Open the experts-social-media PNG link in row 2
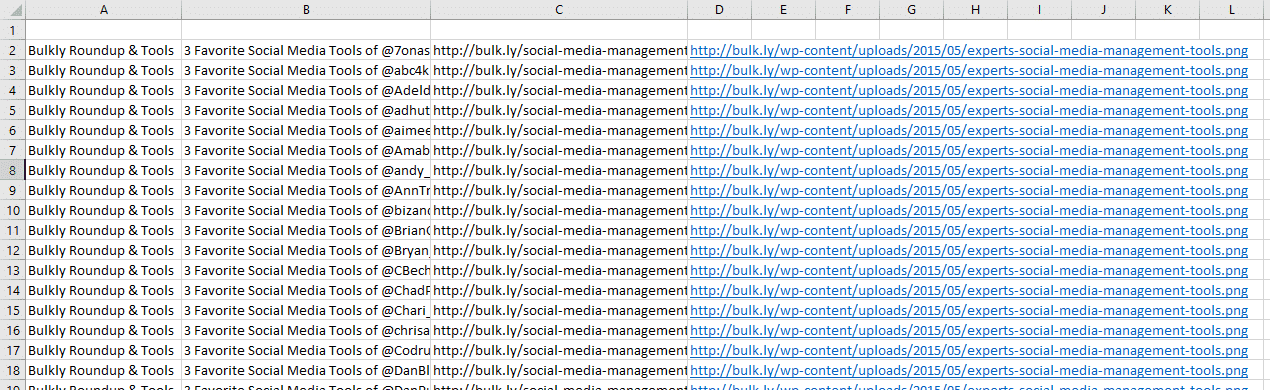Viewport: 1270px width, 390px height. tap(969, 50)
